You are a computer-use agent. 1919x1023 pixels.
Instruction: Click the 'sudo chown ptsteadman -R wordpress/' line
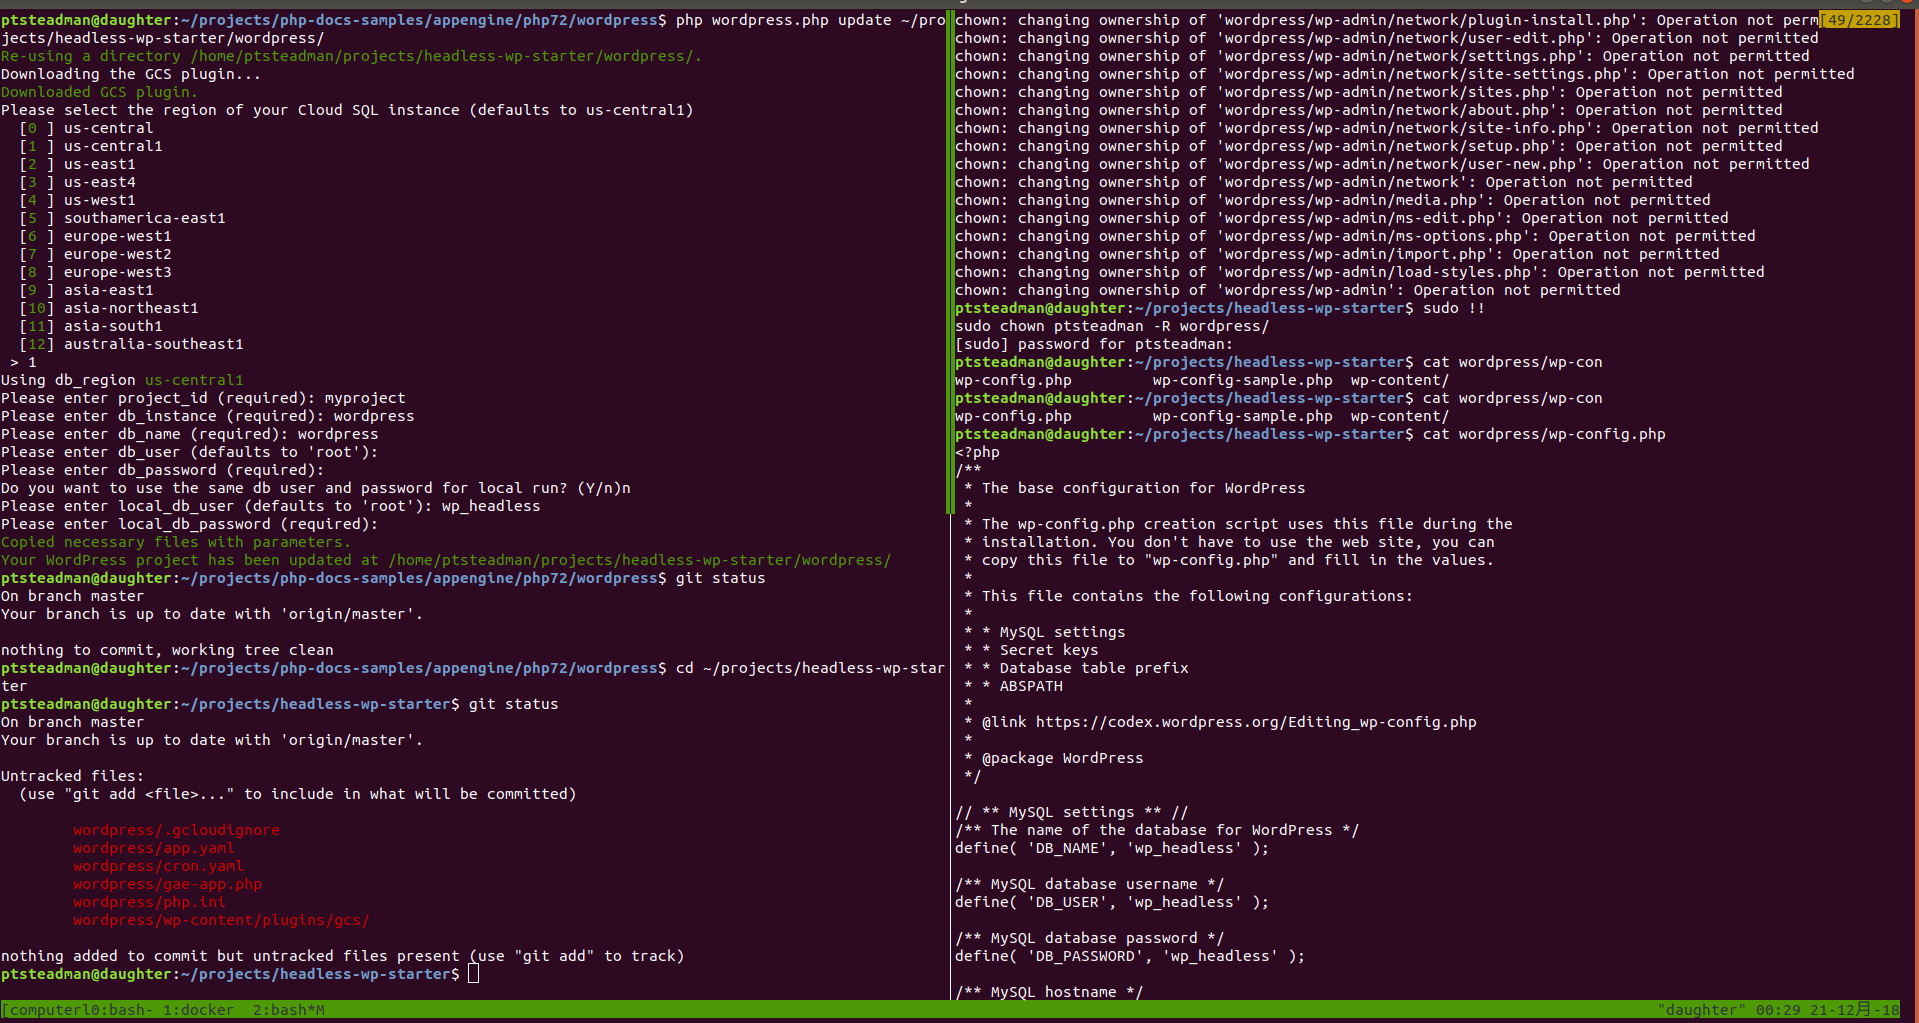click(1112, 326)
